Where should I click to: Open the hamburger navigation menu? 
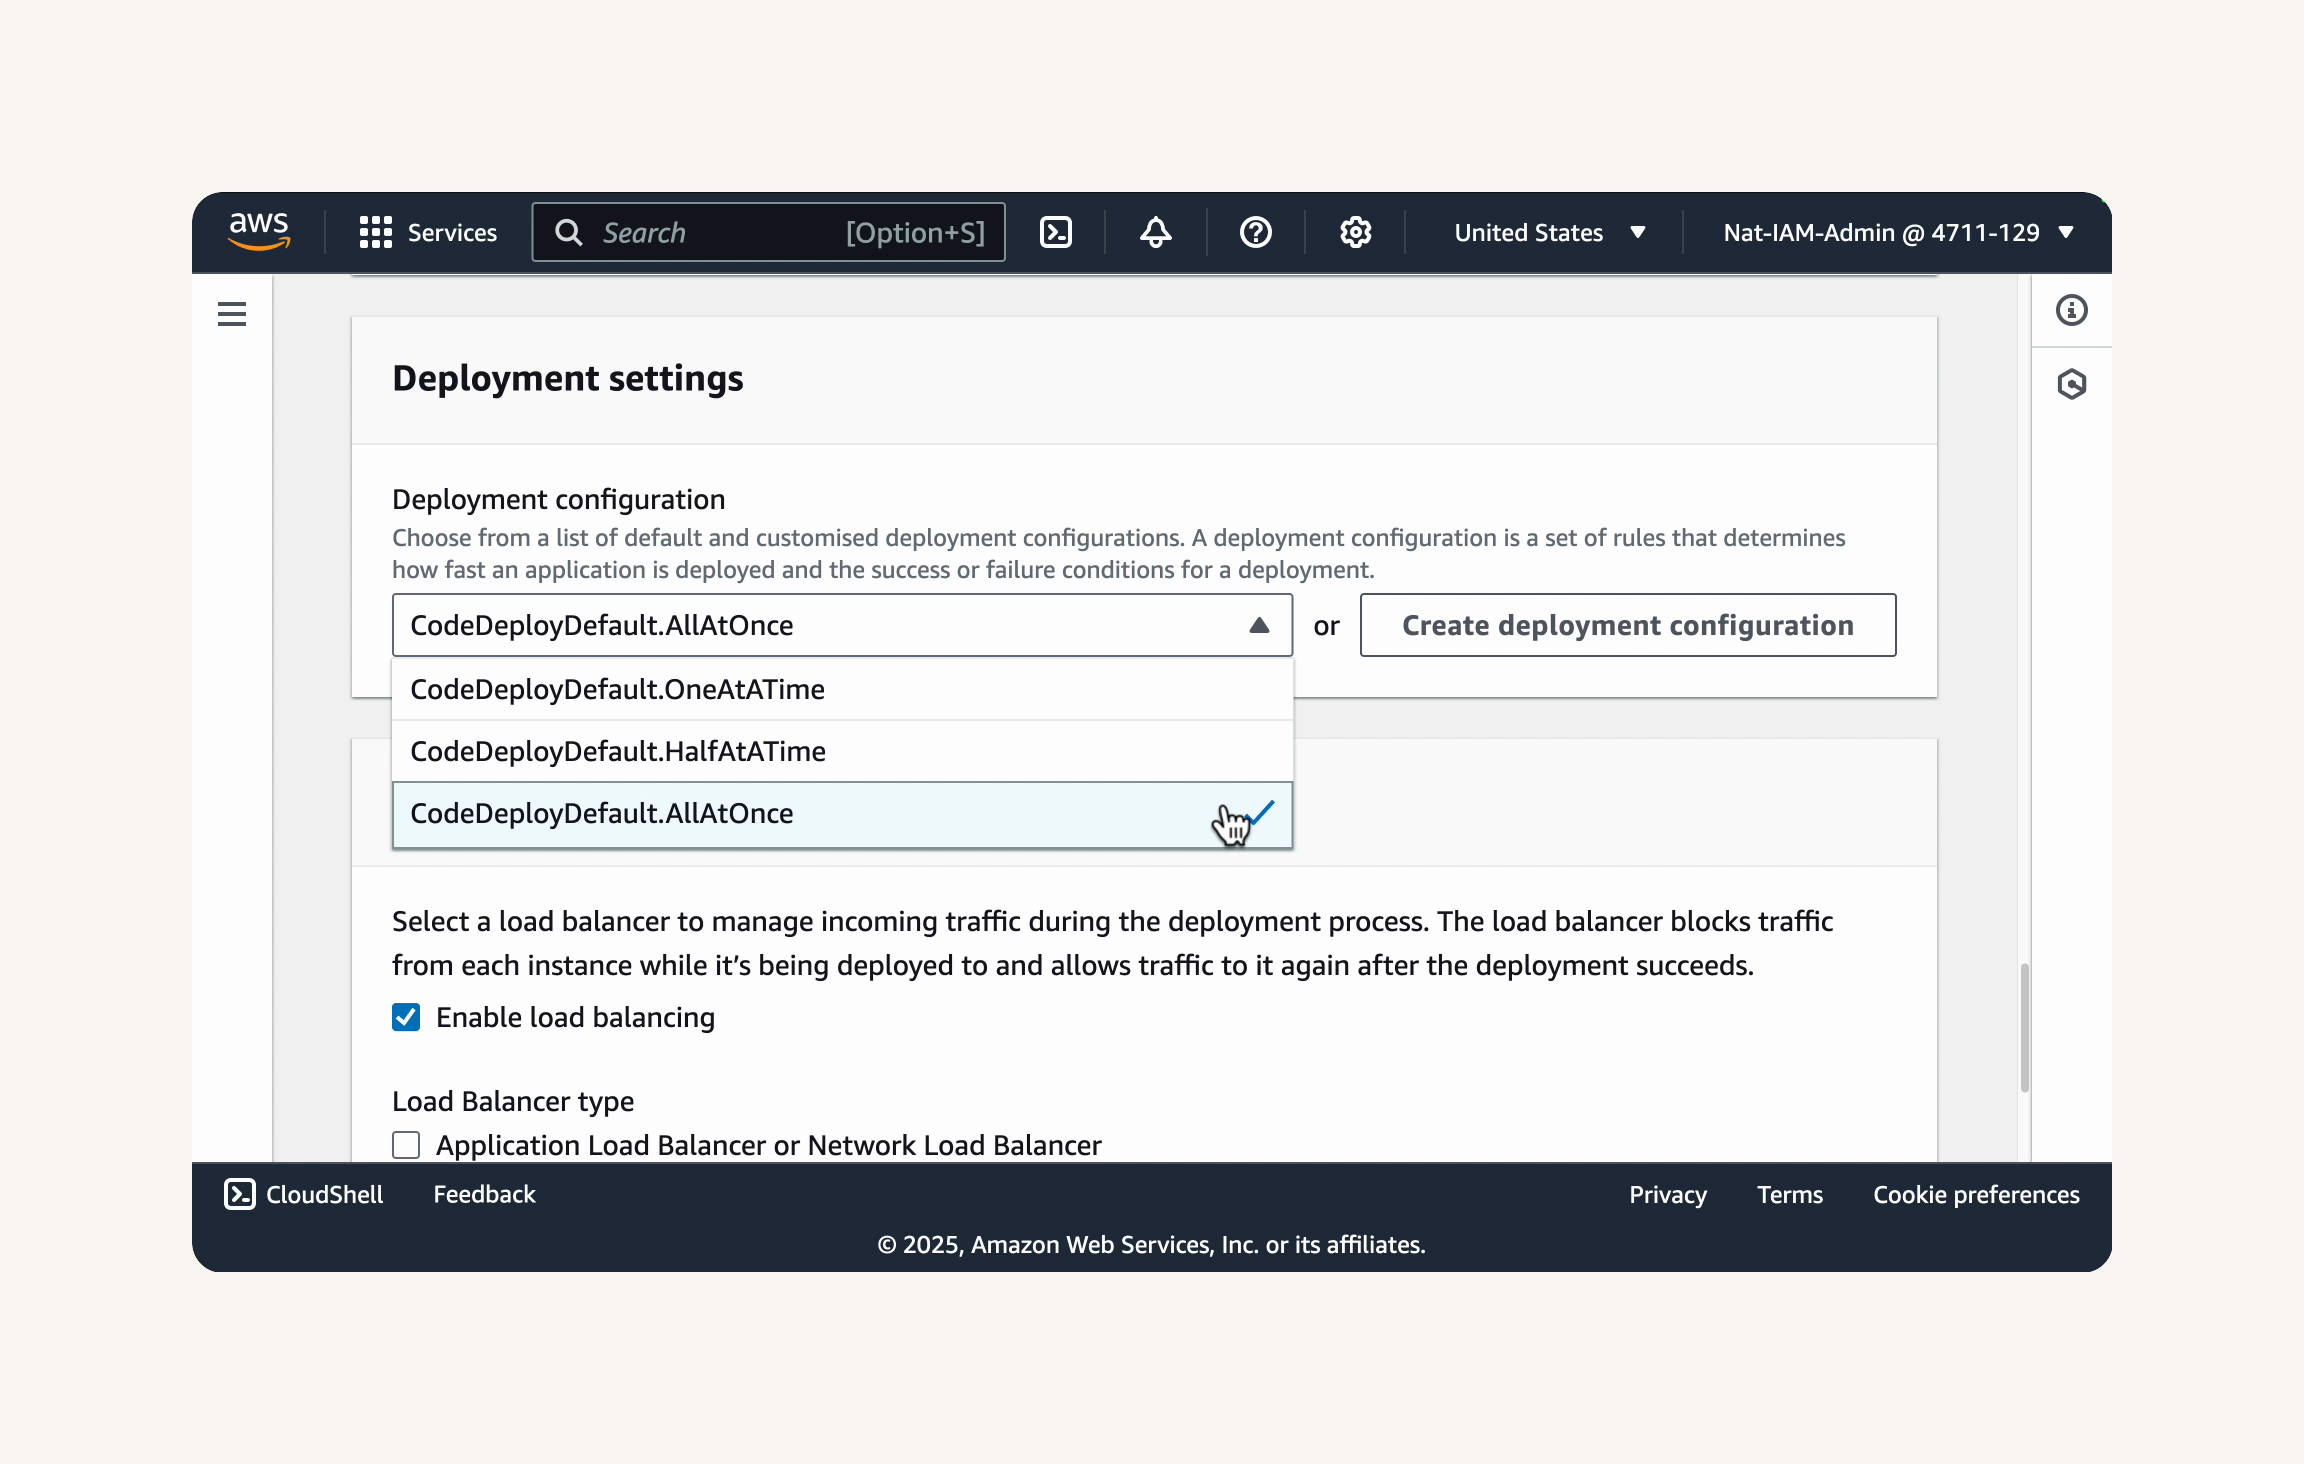pyautogui.click(x=232, y=314)
